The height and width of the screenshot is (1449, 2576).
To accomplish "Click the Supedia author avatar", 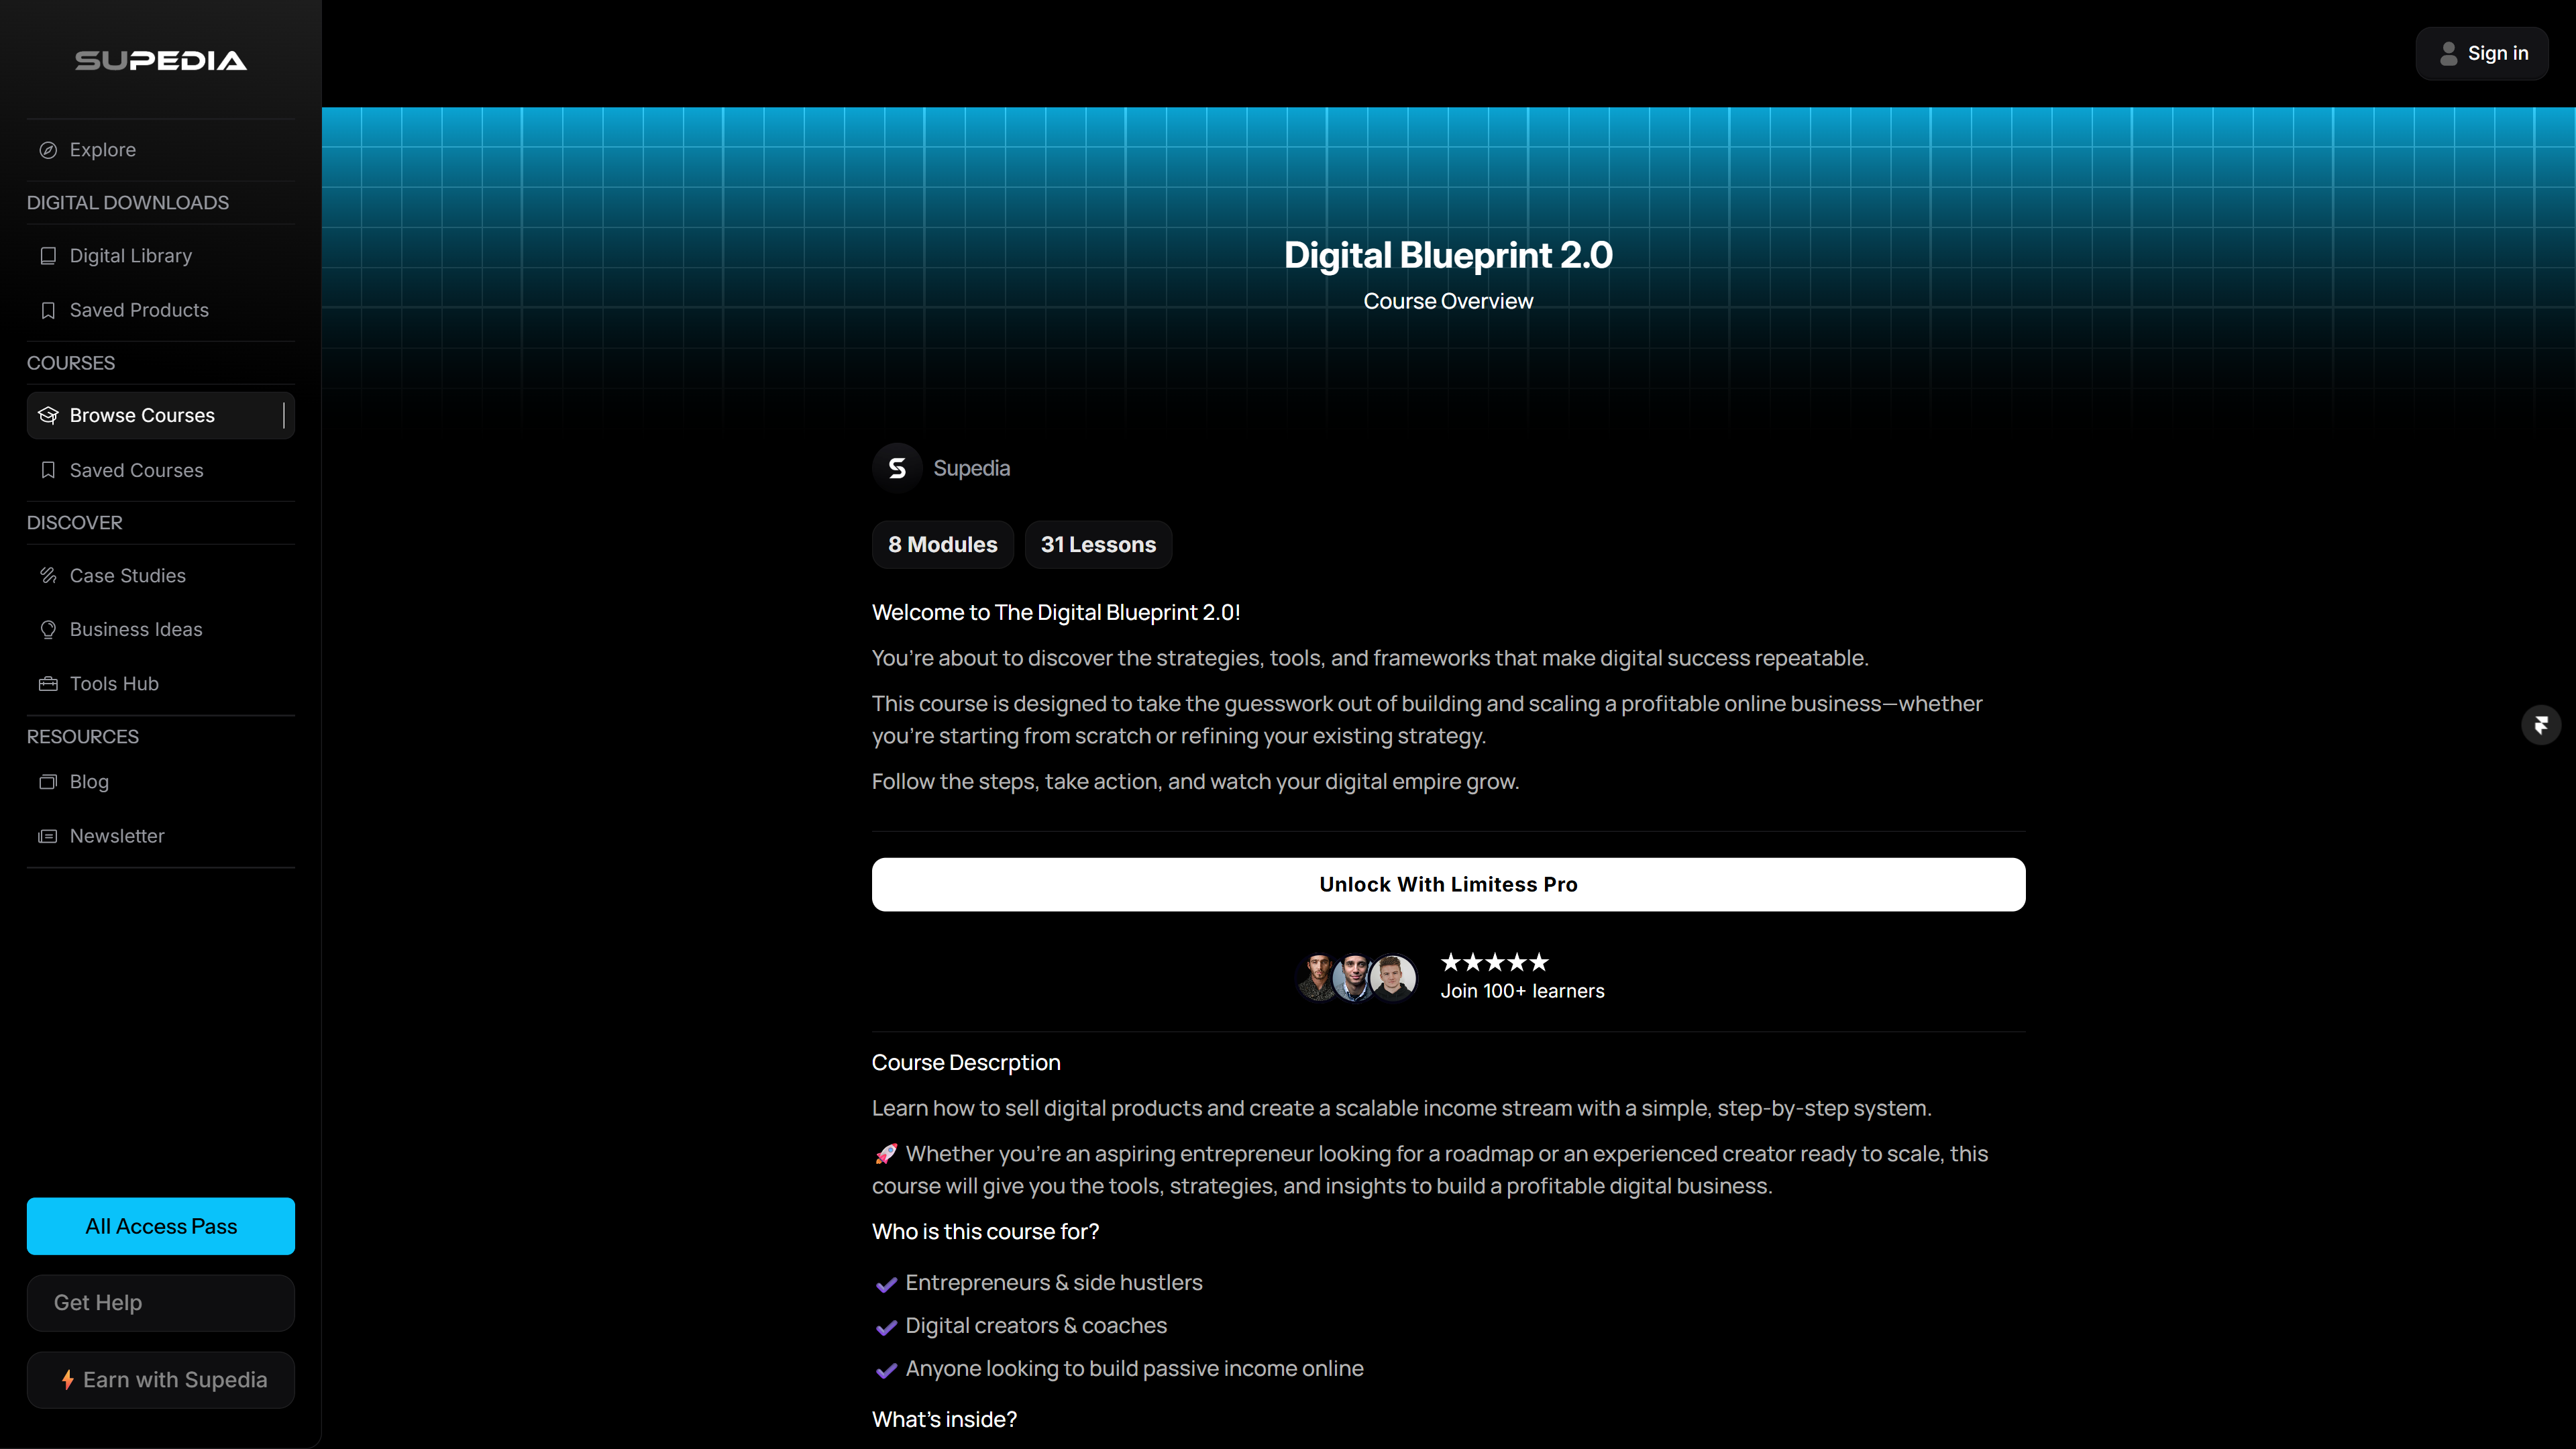I will point(897,468).
